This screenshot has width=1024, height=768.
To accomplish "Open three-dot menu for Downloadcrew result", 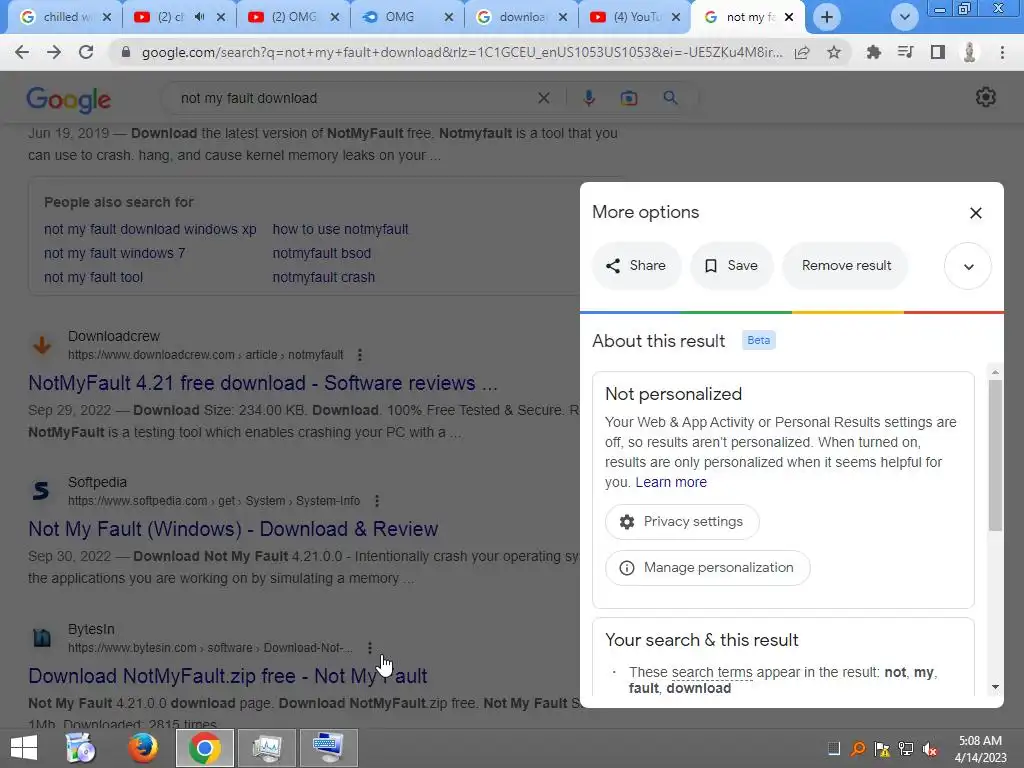I will point(360,355).
